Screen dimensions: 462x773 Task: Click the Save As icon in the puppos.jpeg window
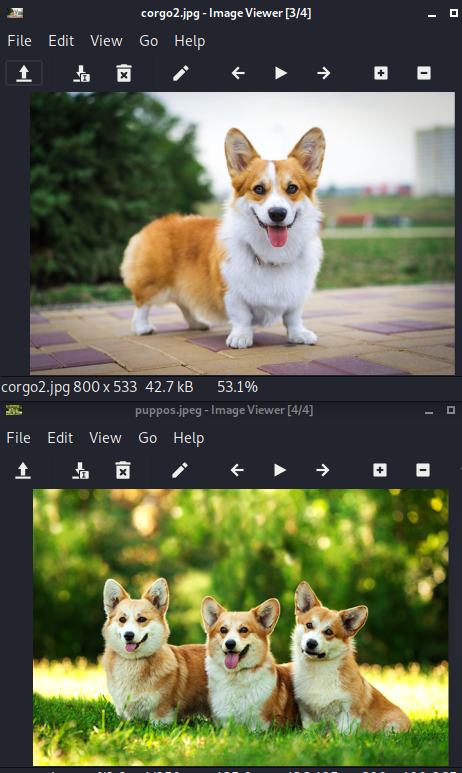(80, 470)
